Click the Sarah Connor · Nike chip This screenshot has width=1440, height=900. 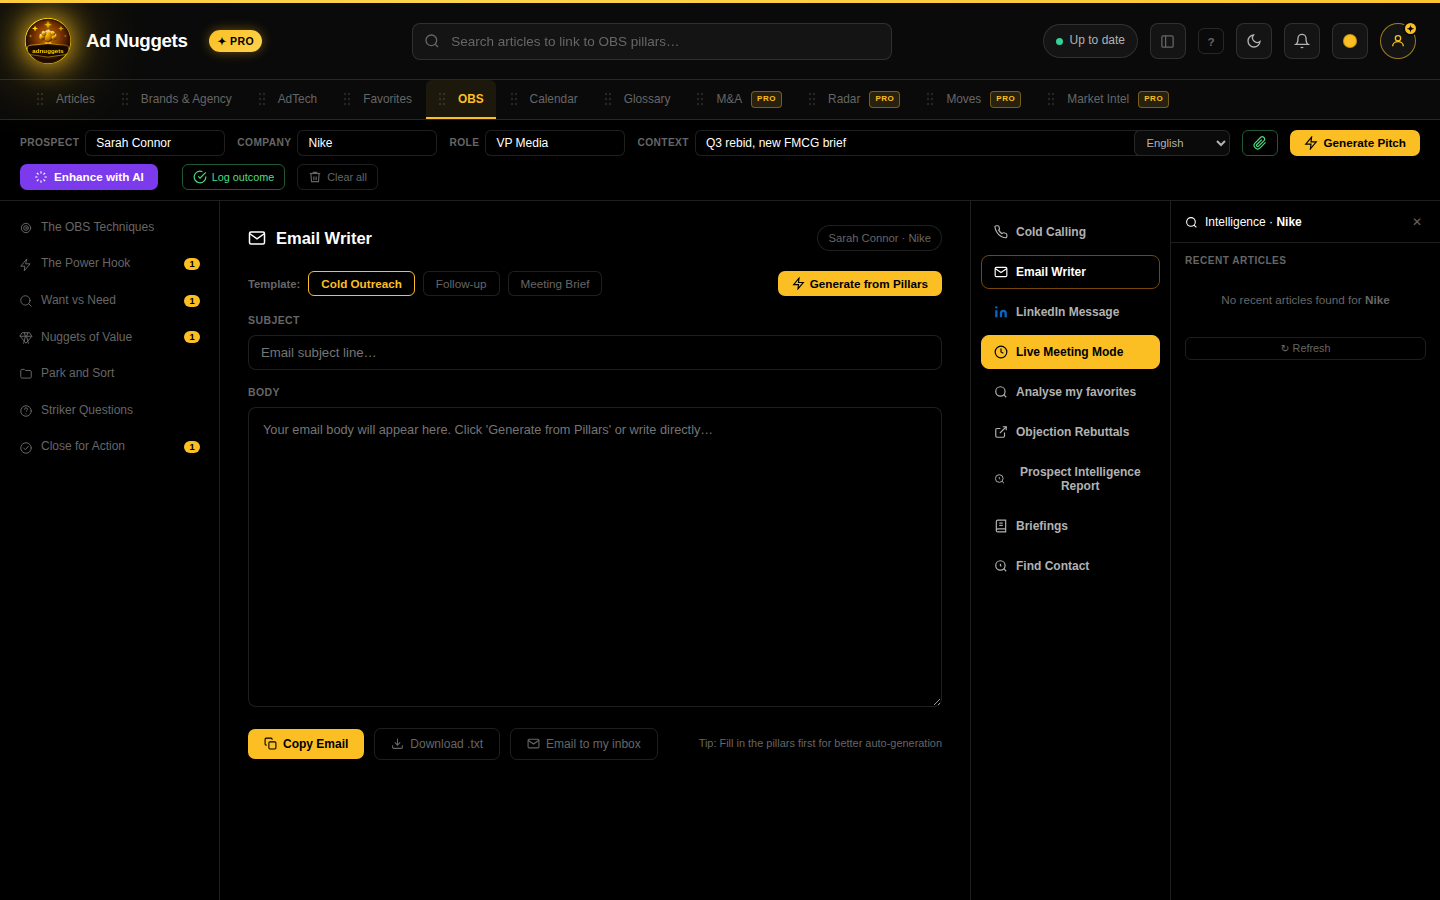(x=879, y=238)
